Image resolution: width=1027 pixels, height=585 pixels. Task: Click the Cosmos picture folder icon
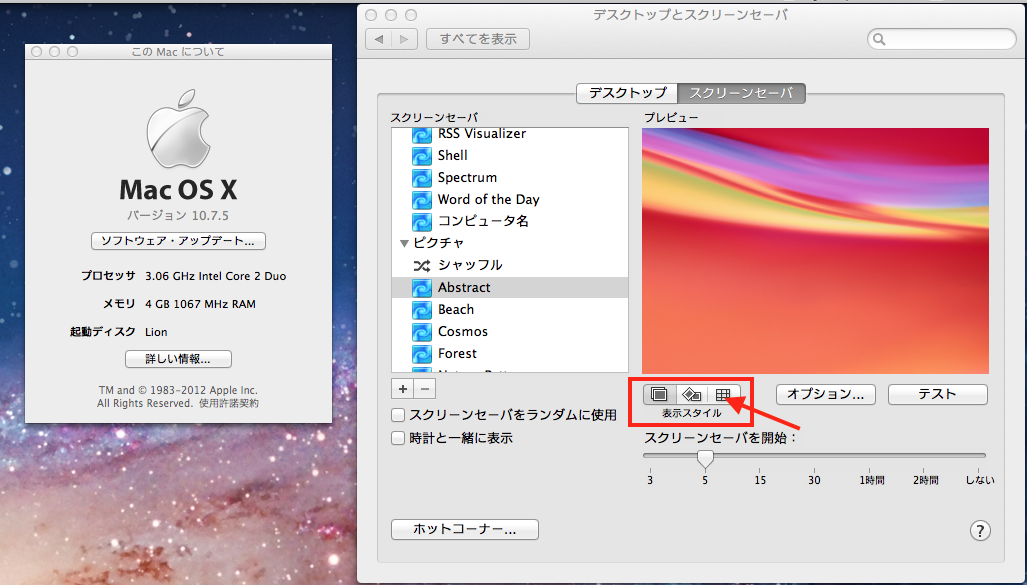(x=422, y=332)
